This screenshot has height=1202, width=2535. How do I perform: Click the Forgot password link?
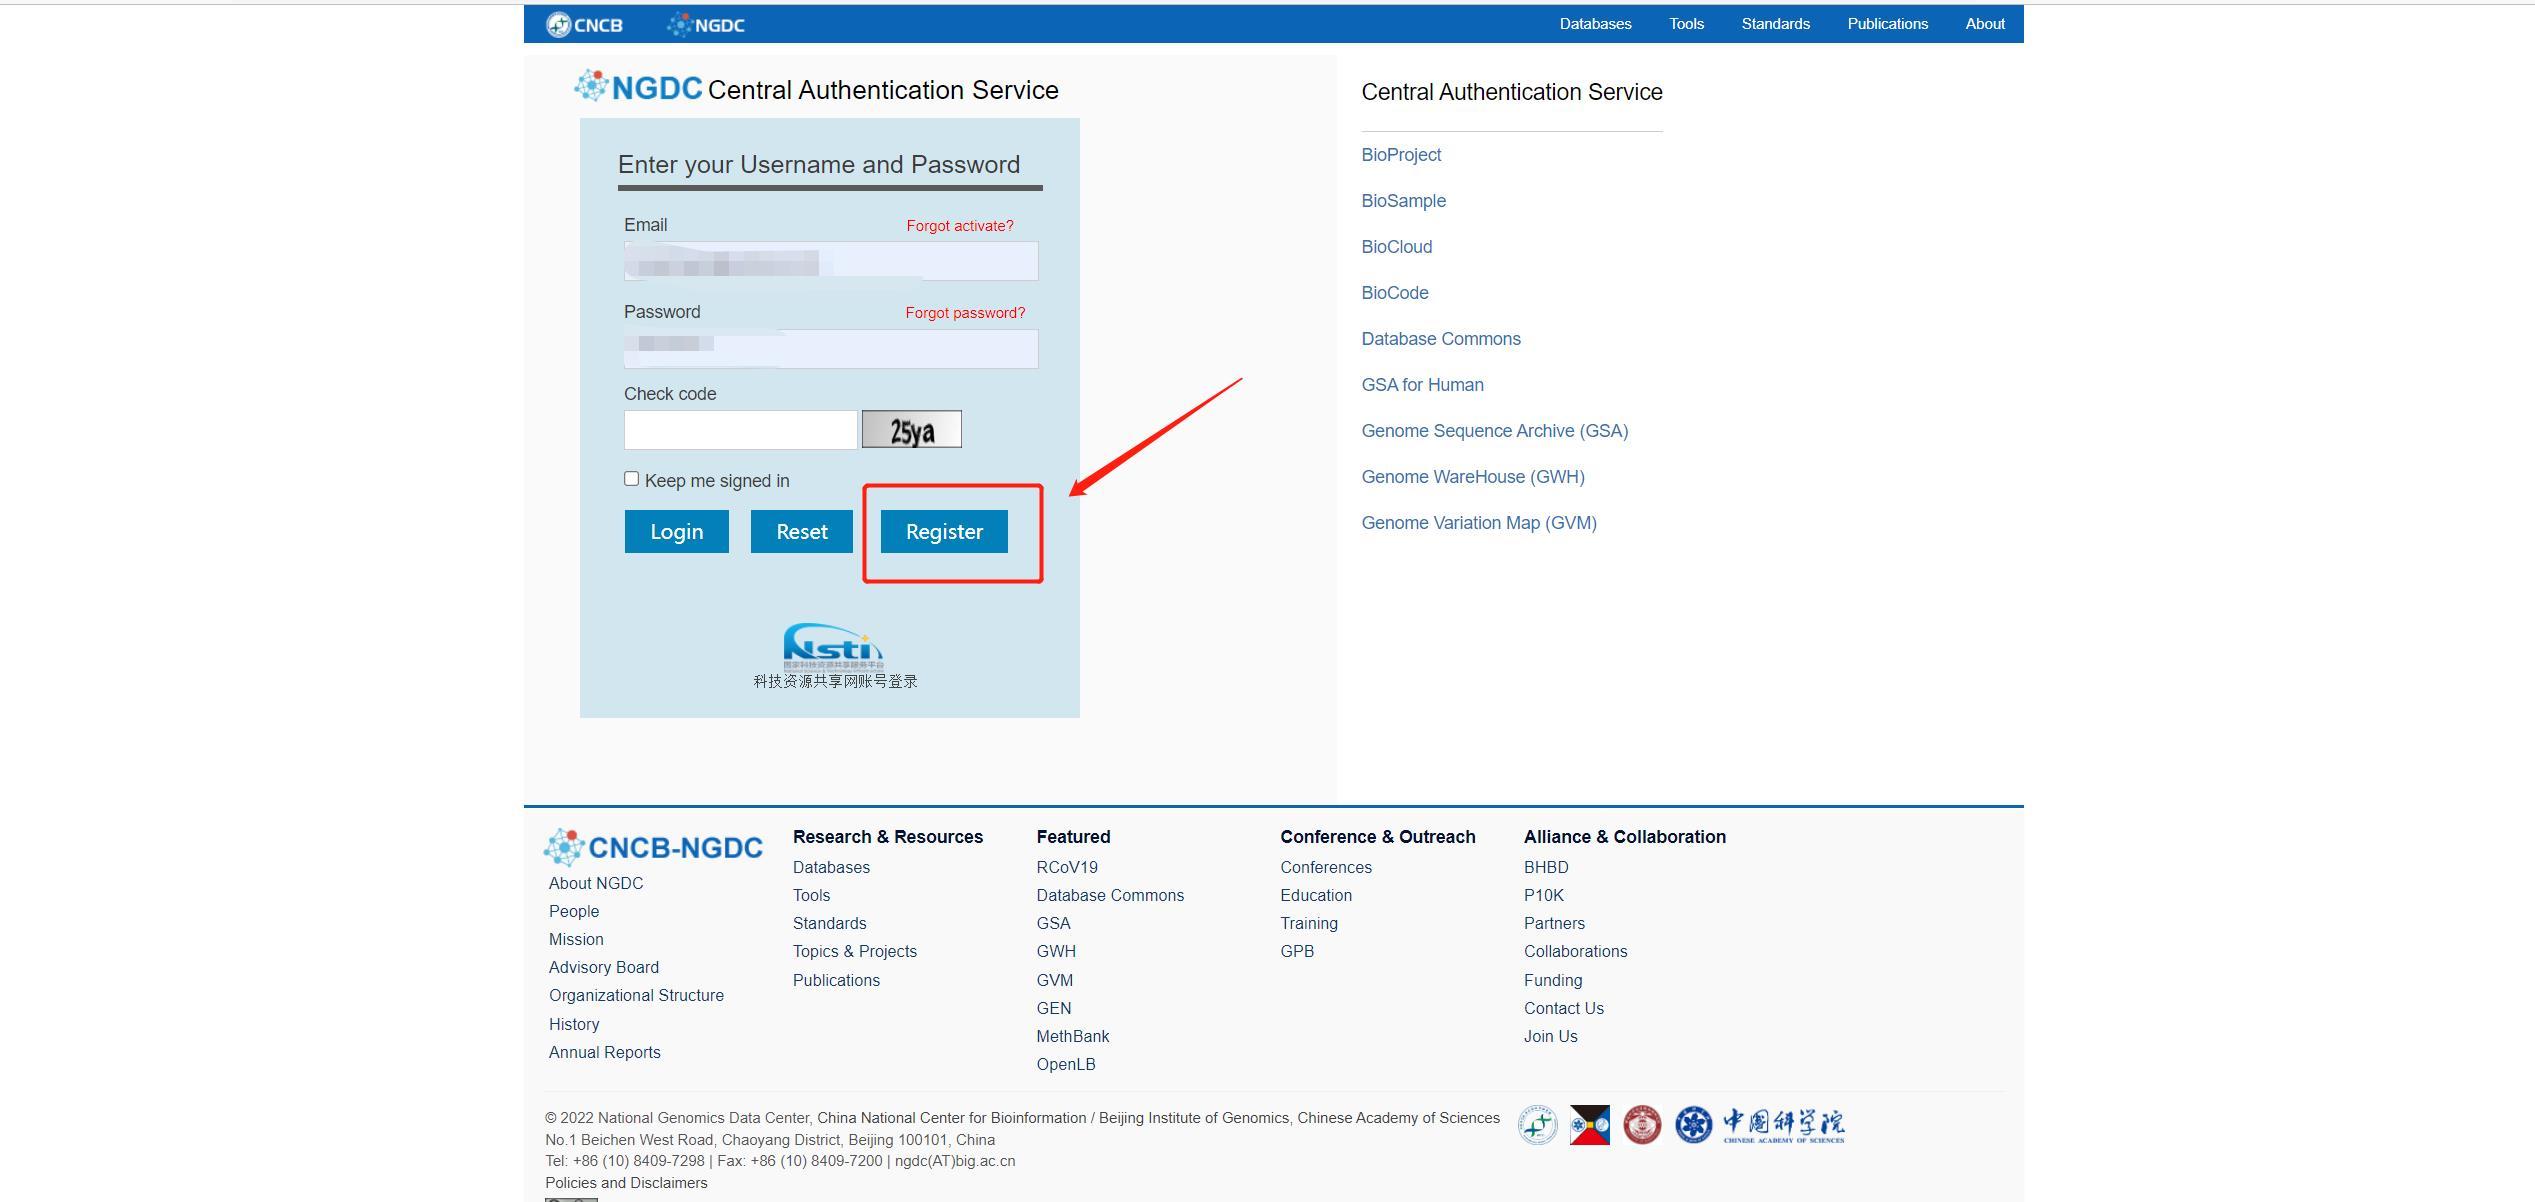pyautogui.click(x=965, y=313)
